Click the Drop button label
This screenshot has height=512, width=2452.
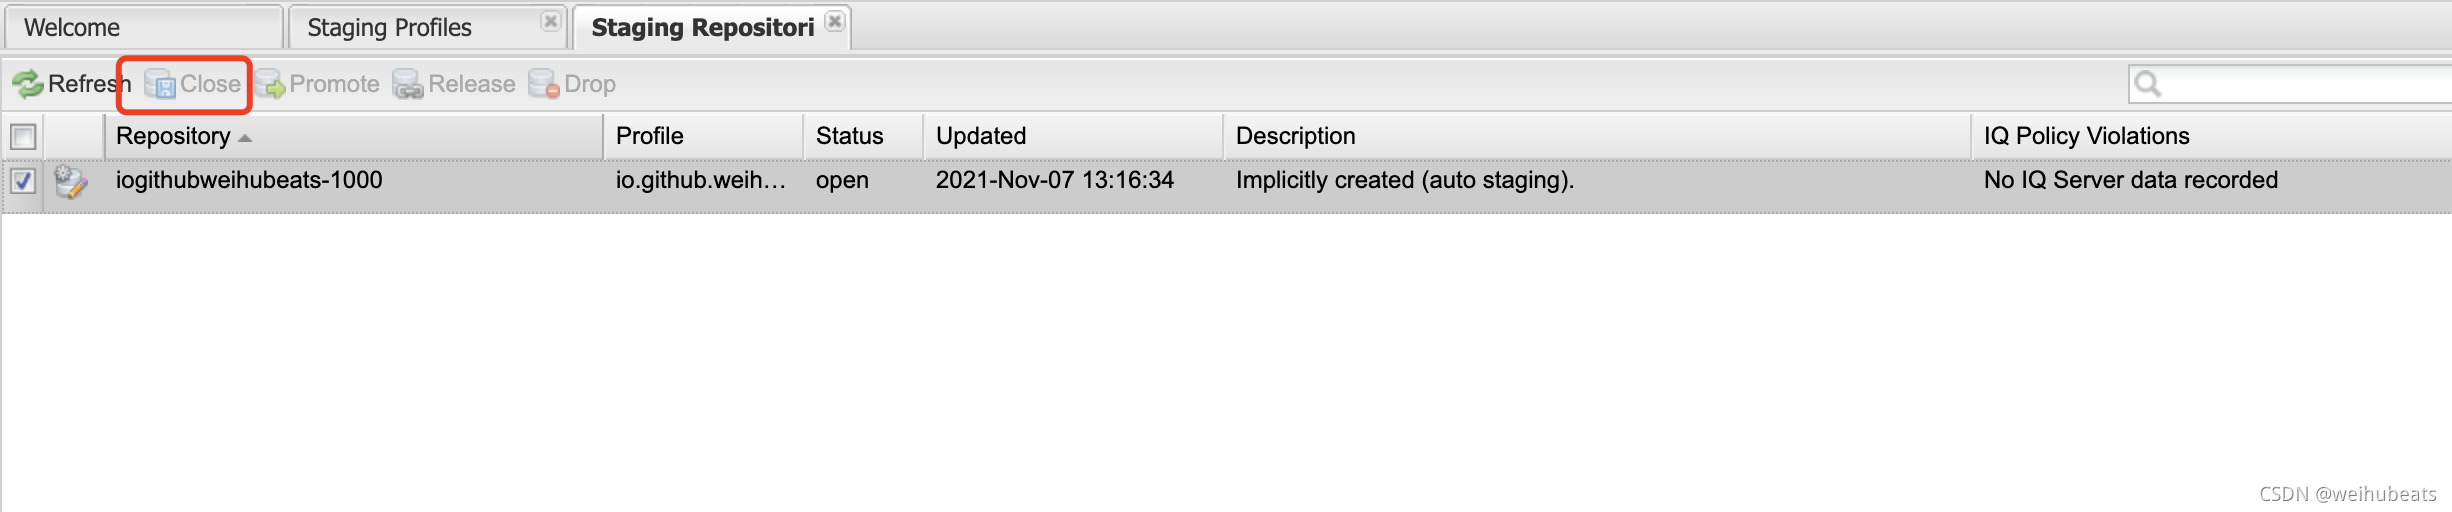coord(589,84)
